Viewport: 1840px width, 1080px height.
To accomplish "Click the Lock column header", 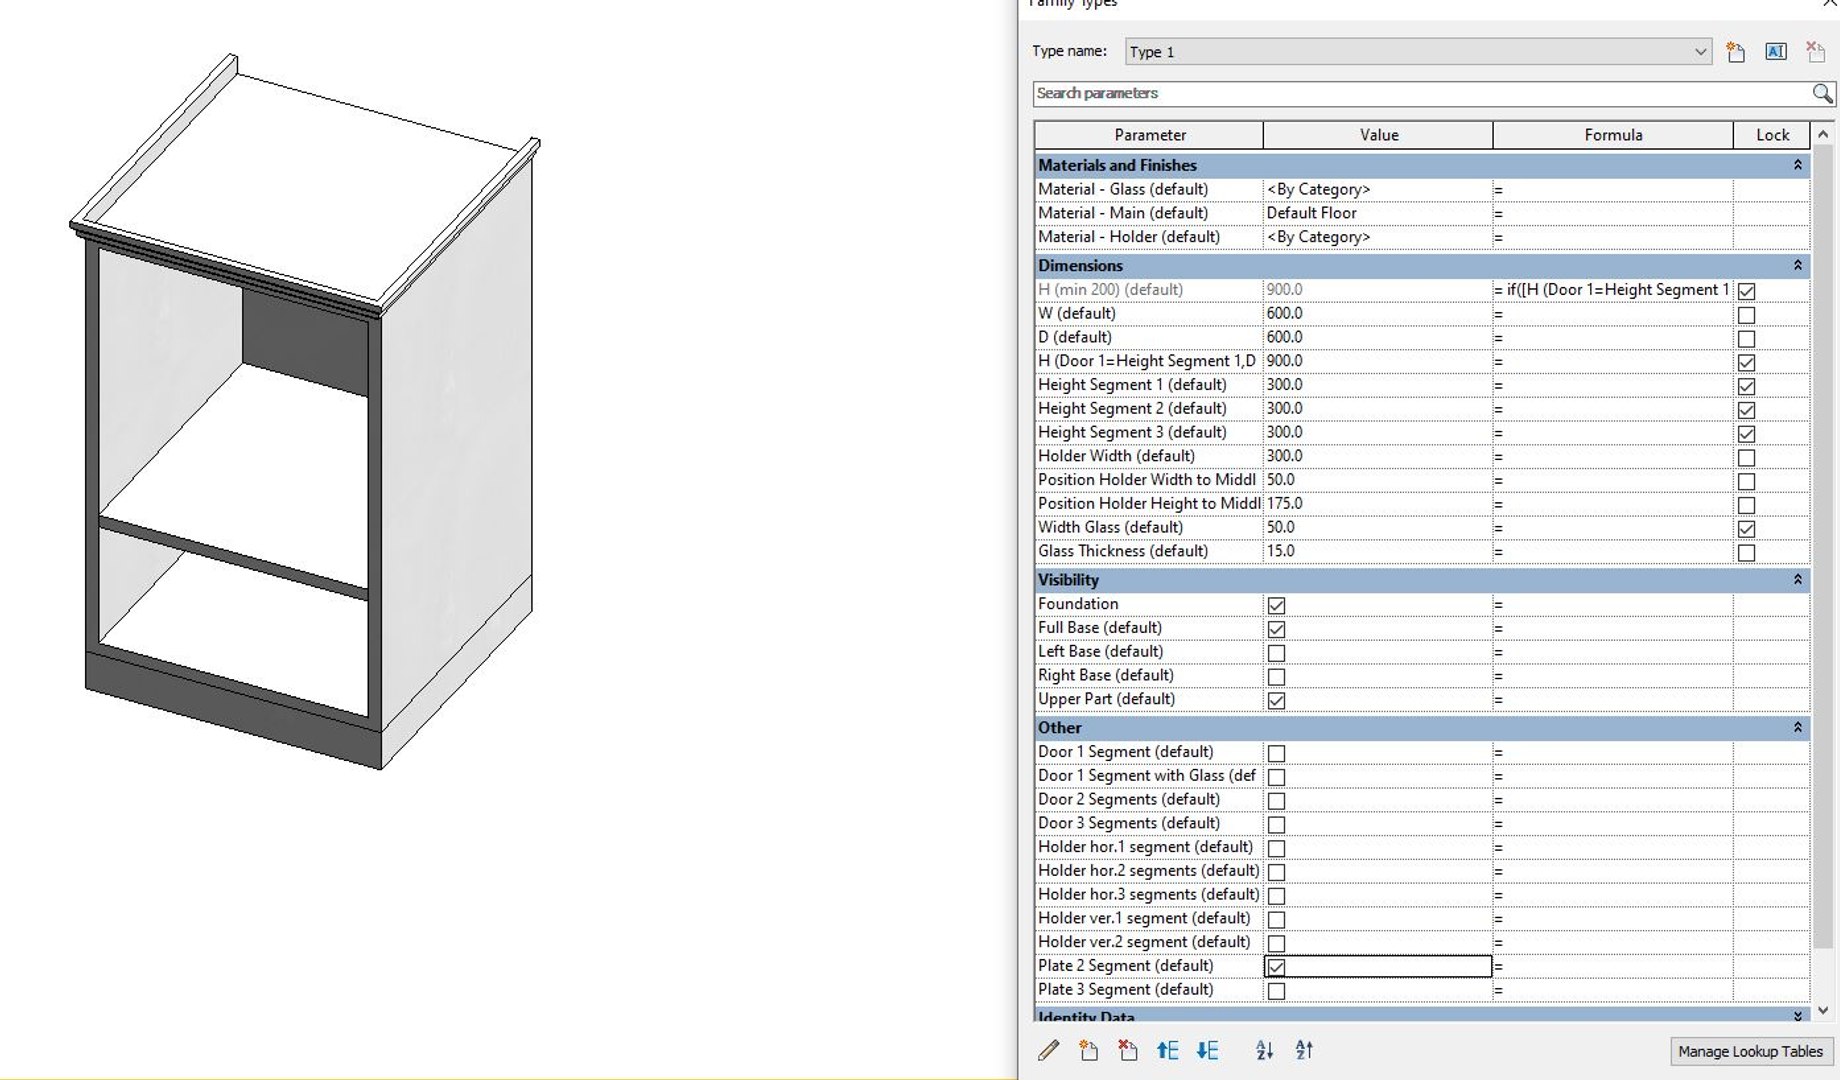I will pyautogui.click(x=1772, y=135).
